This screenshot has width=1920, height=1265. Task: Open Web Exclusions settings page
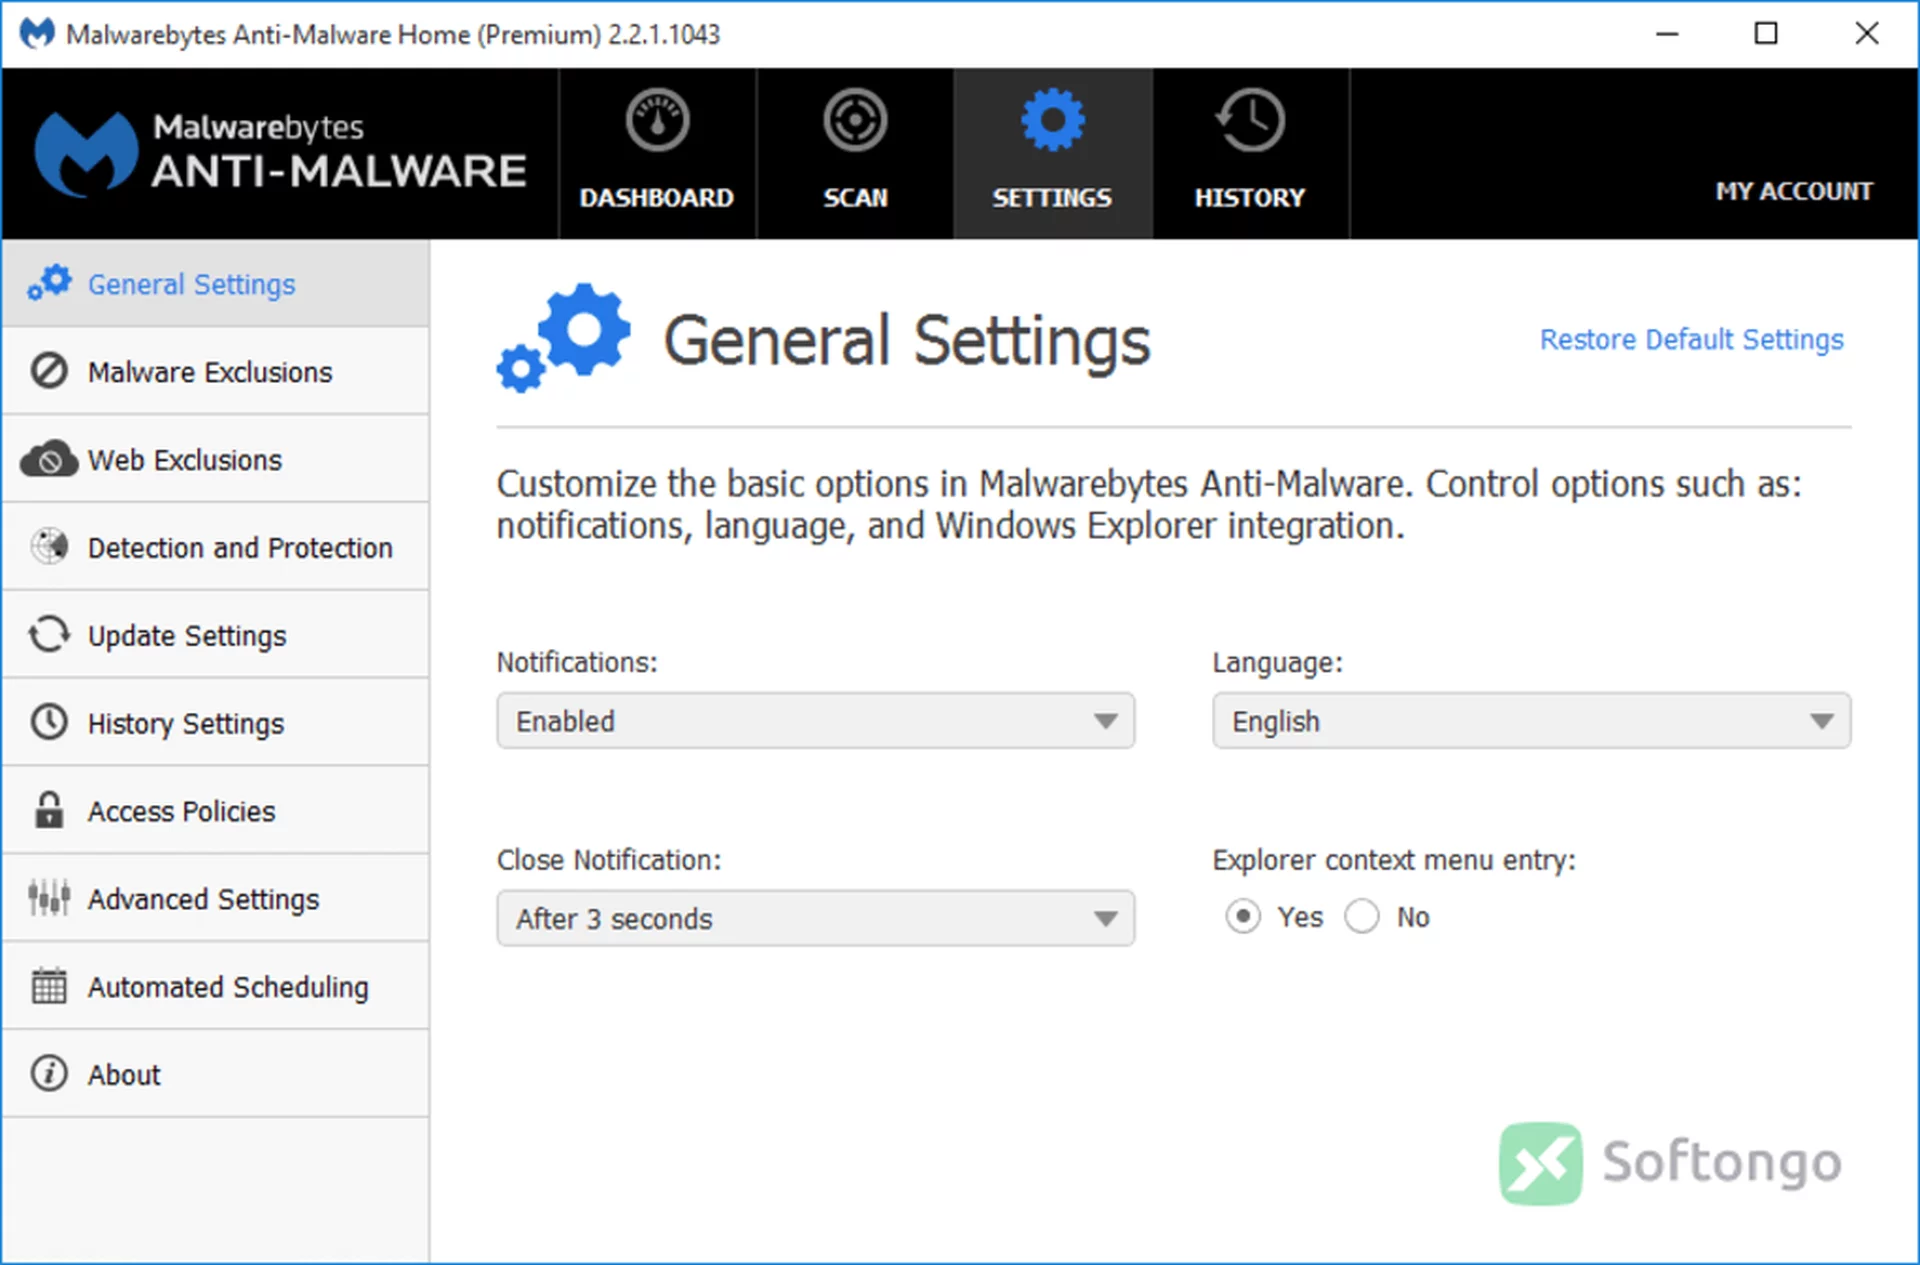[x=185, y=460]
